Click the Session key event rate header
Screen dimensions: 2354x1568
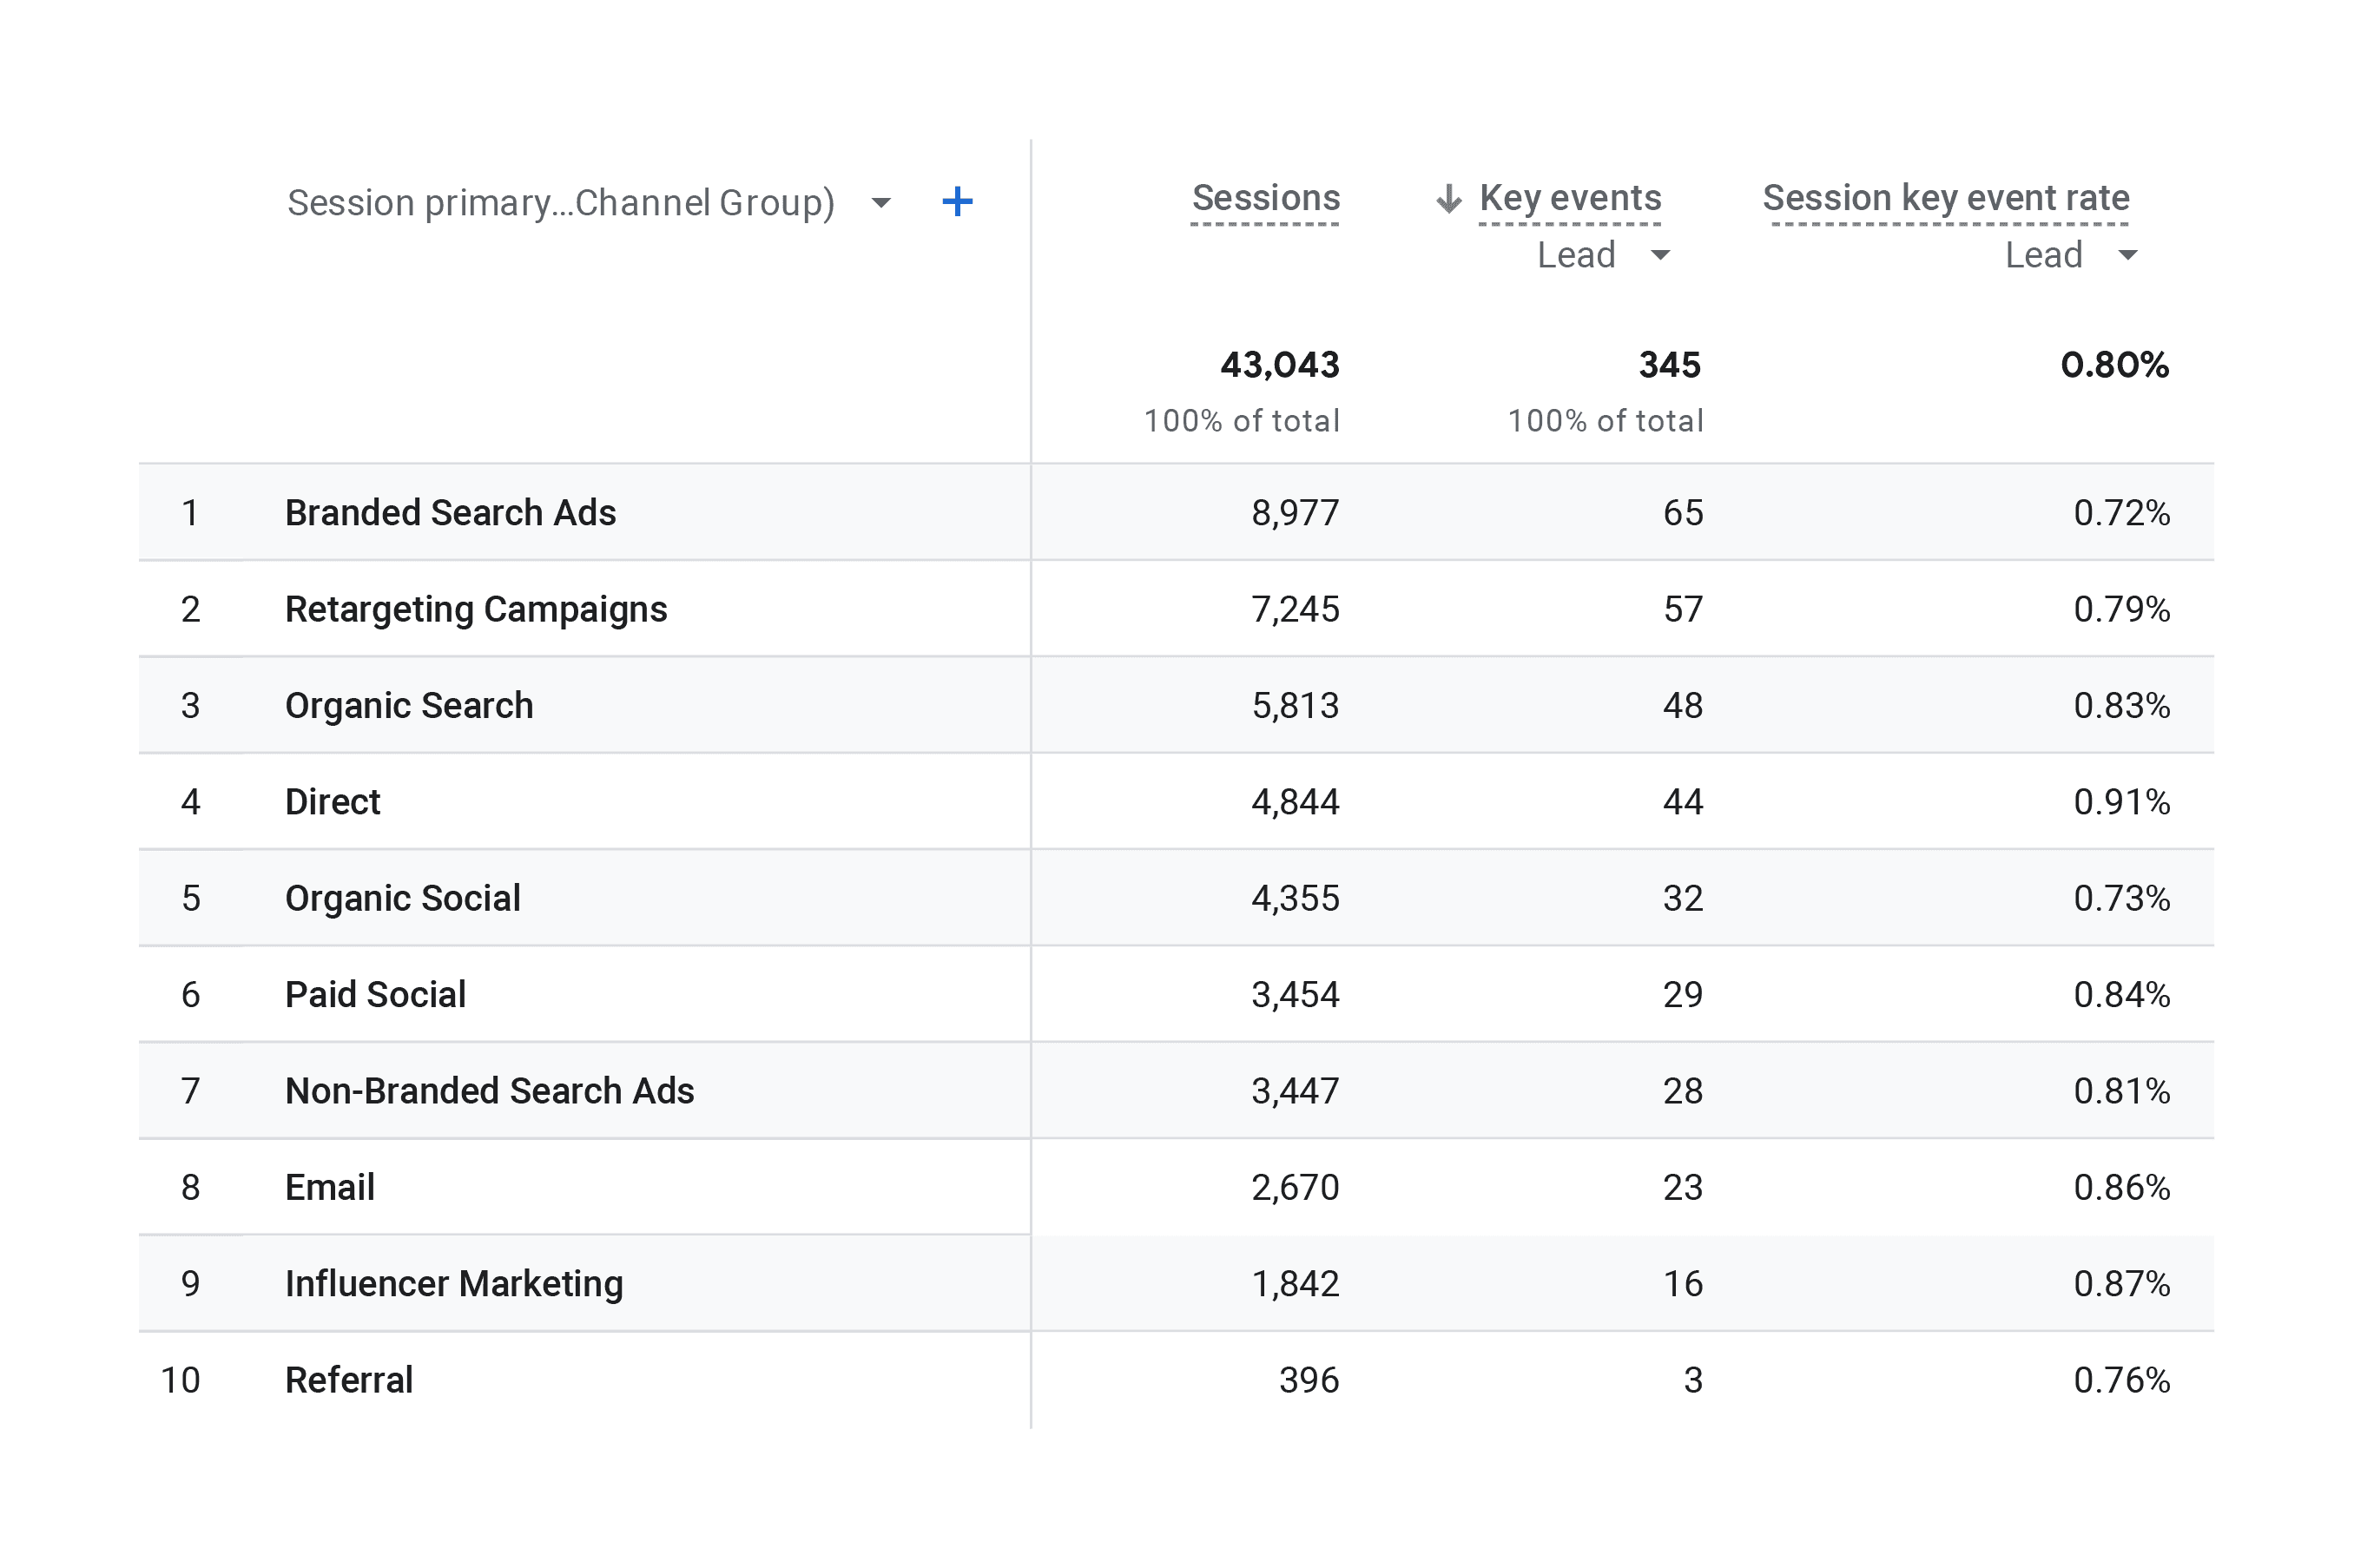pos(1945,198)
